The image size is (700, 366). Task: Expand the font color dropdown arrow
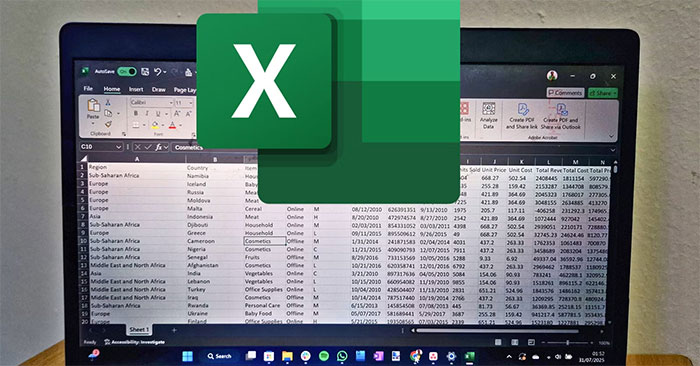180,125
